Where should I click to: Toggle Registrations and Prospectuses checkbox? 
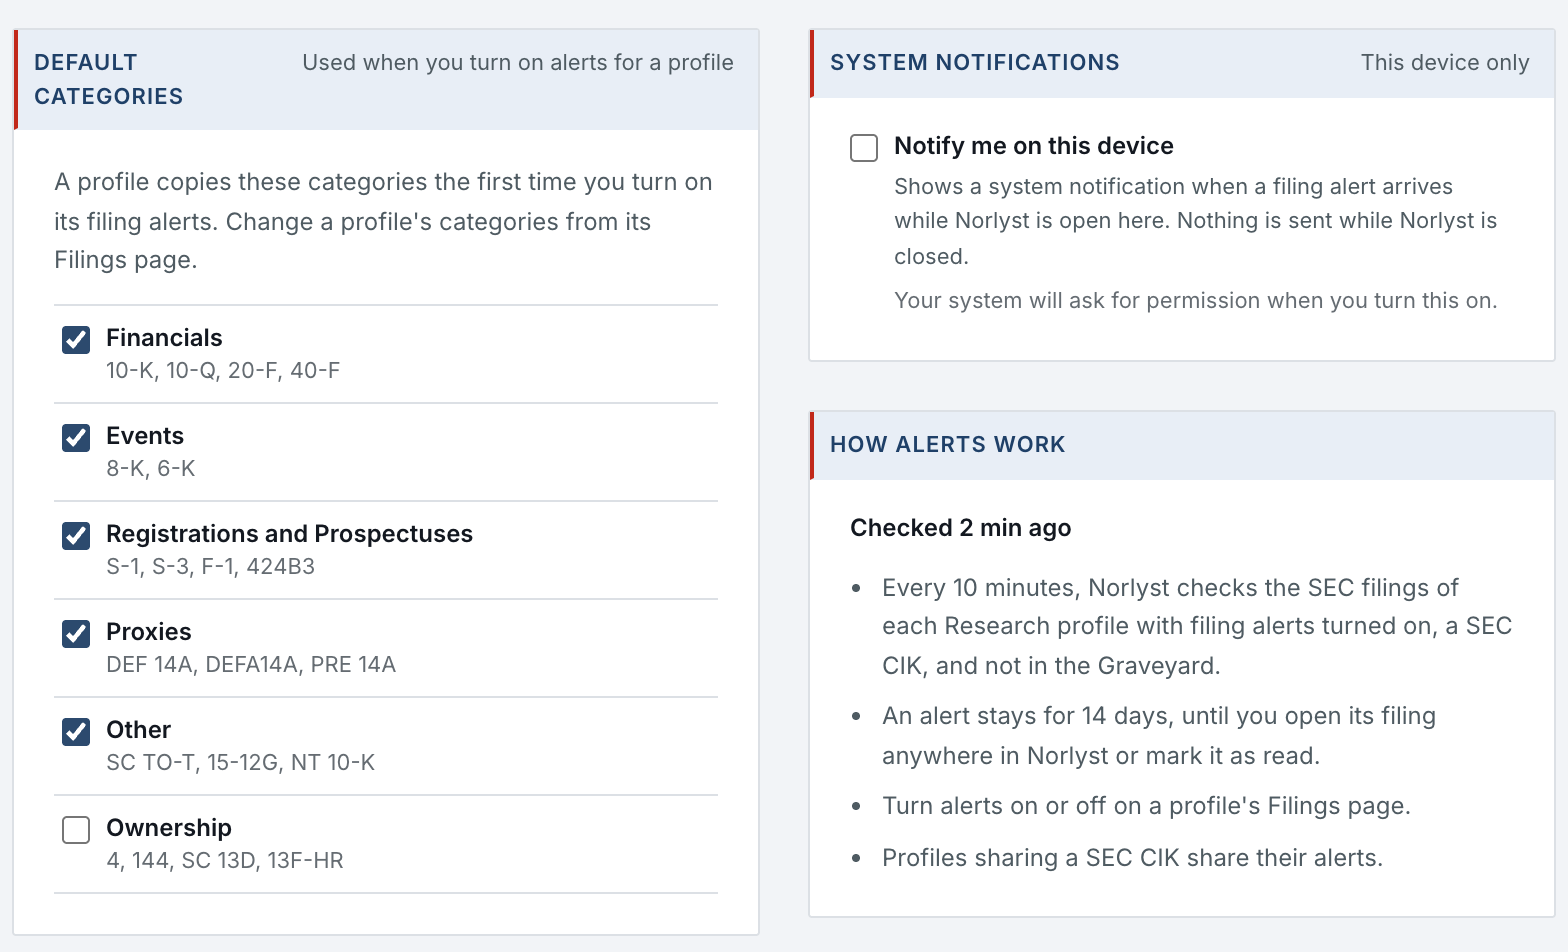pos(76,536)
